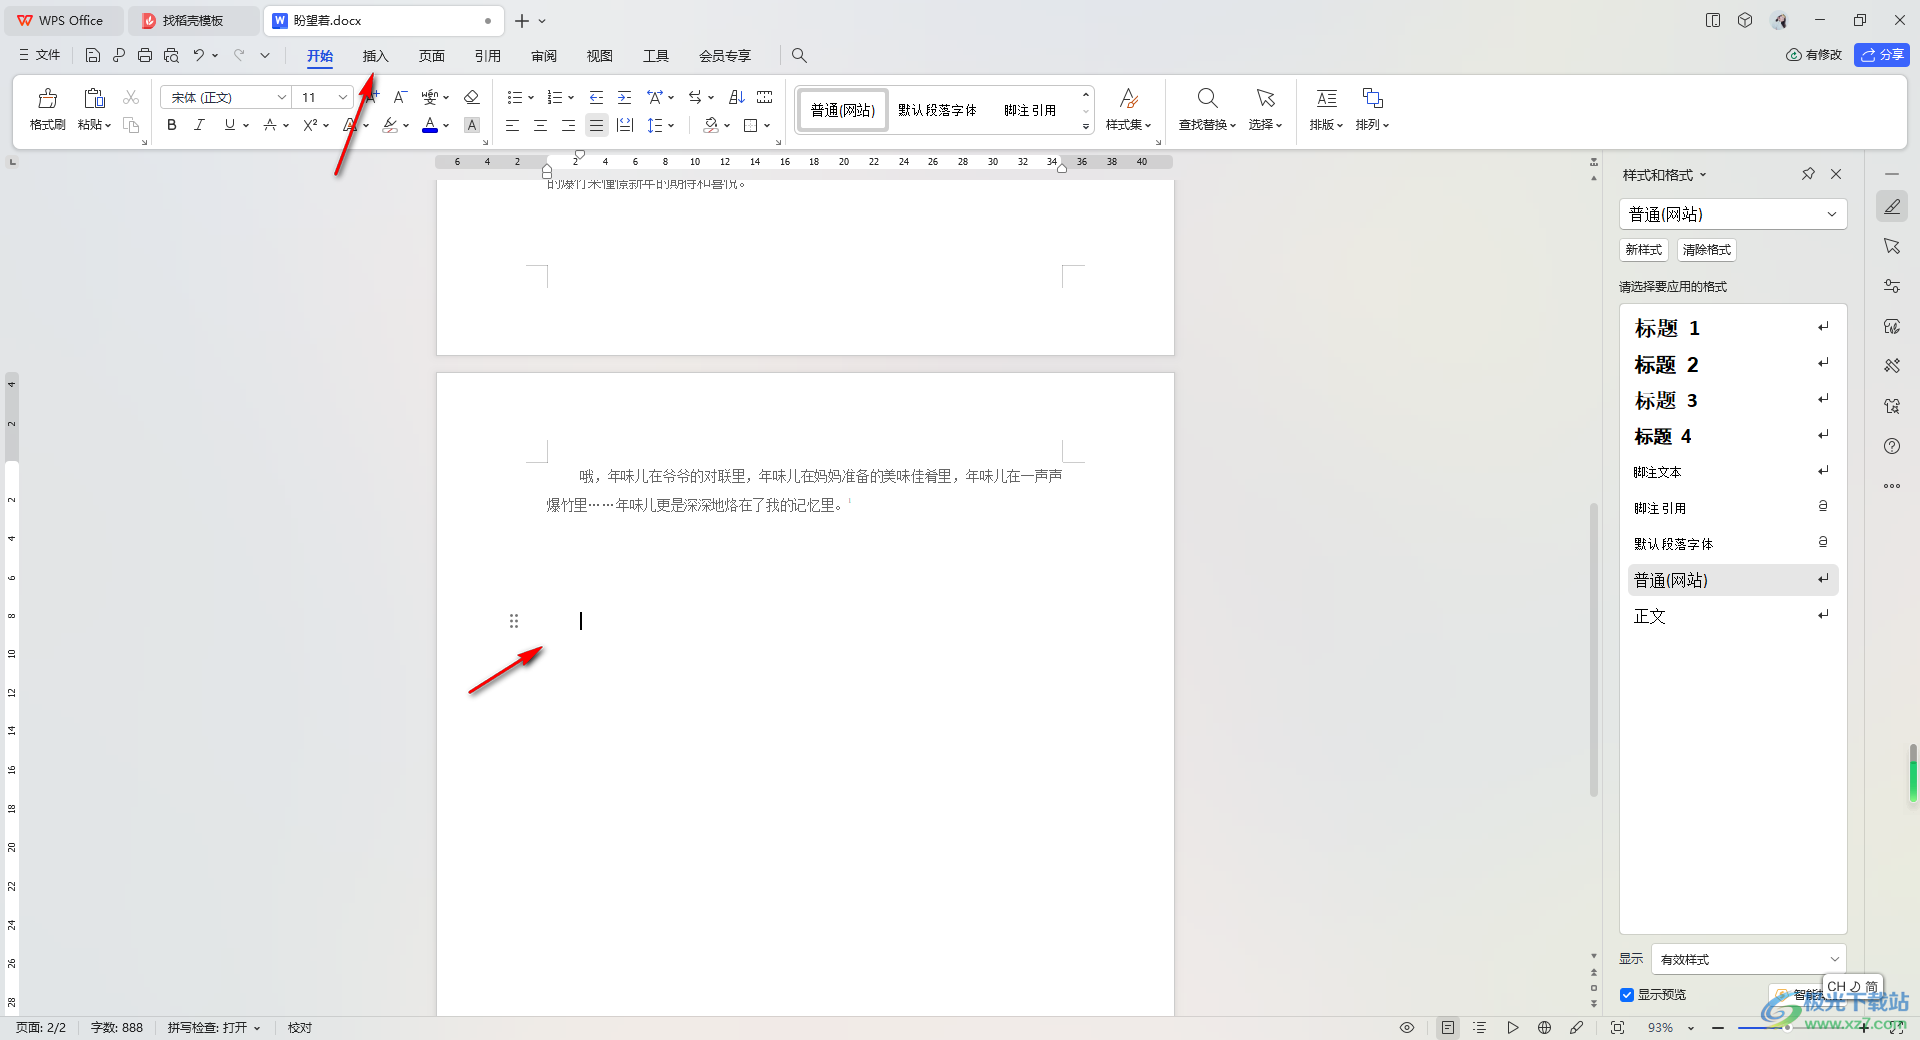Toggle Bold formatting

172,125
